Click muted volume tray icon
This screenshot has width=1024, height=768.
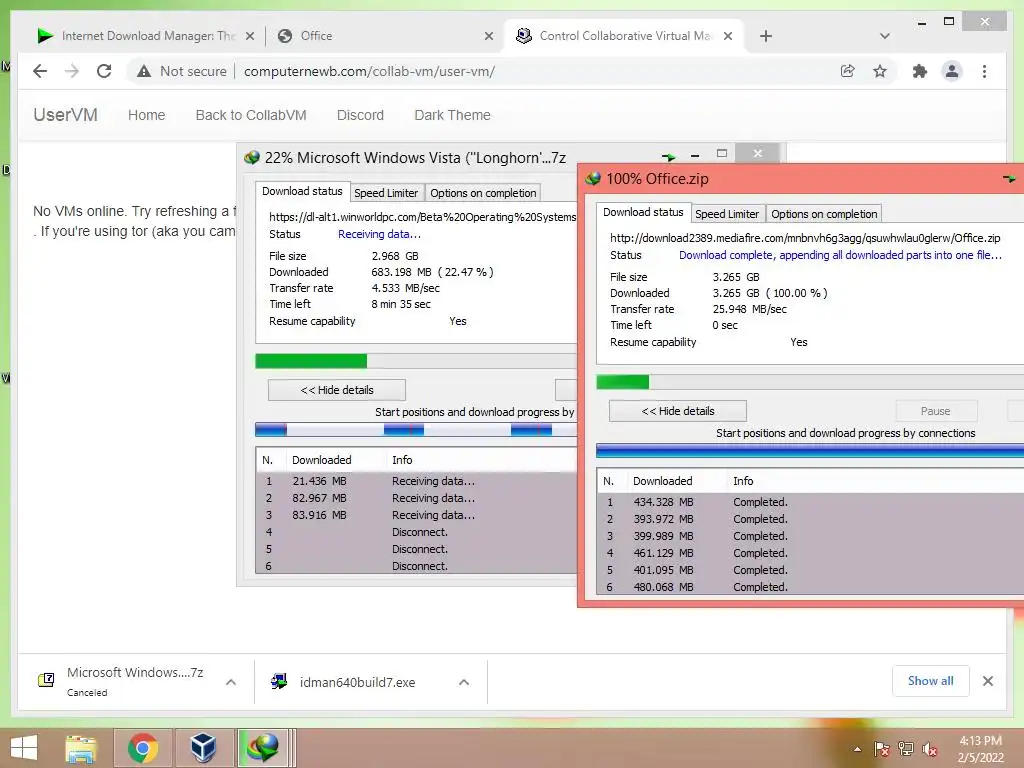point(930,749)
